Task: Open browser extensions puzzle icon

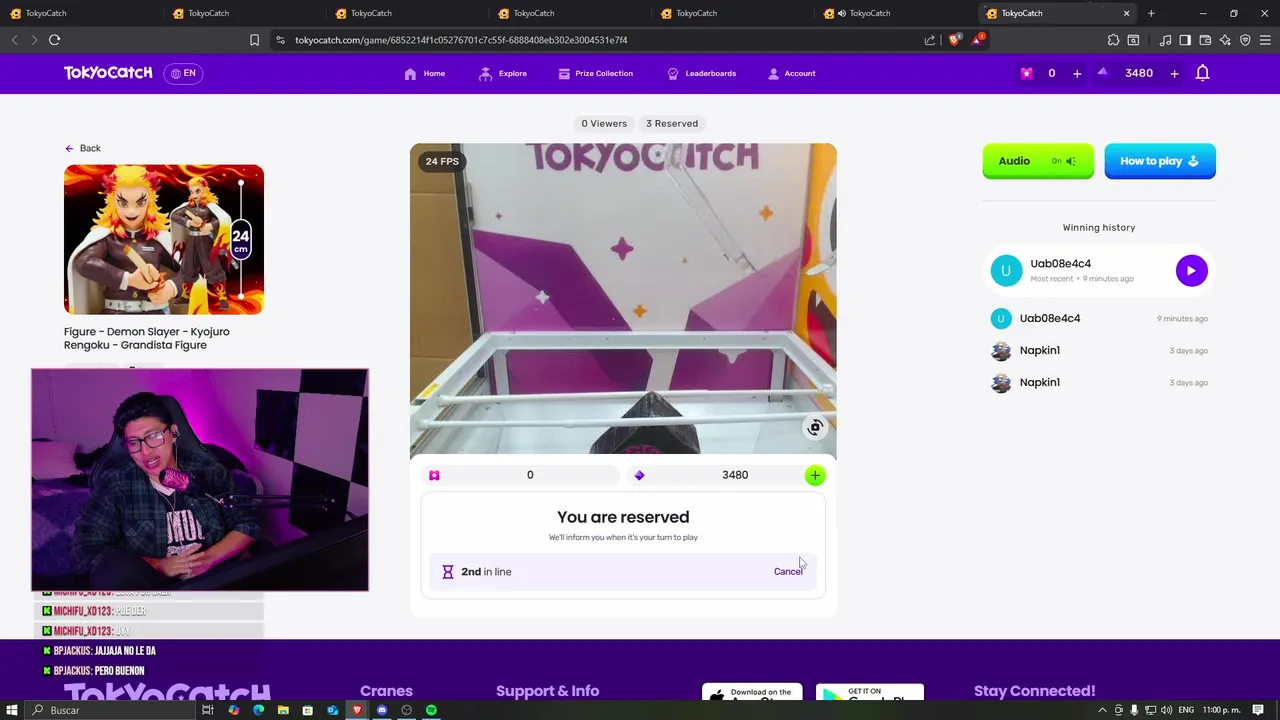Action: pos(1113,40)
